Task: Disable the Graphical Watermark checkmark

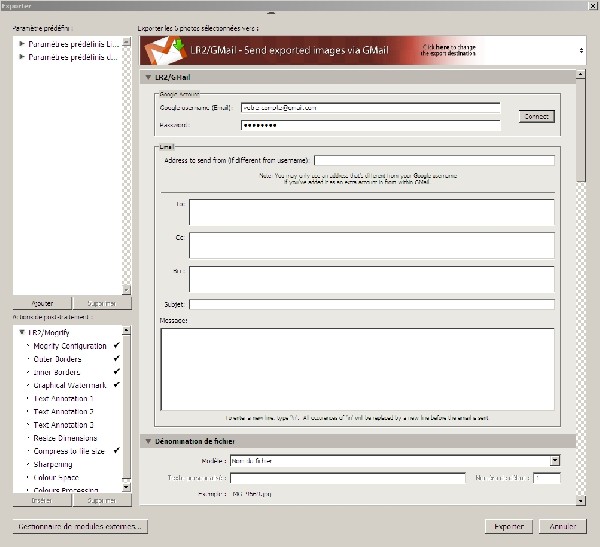Action: click(x=117, y=385)
